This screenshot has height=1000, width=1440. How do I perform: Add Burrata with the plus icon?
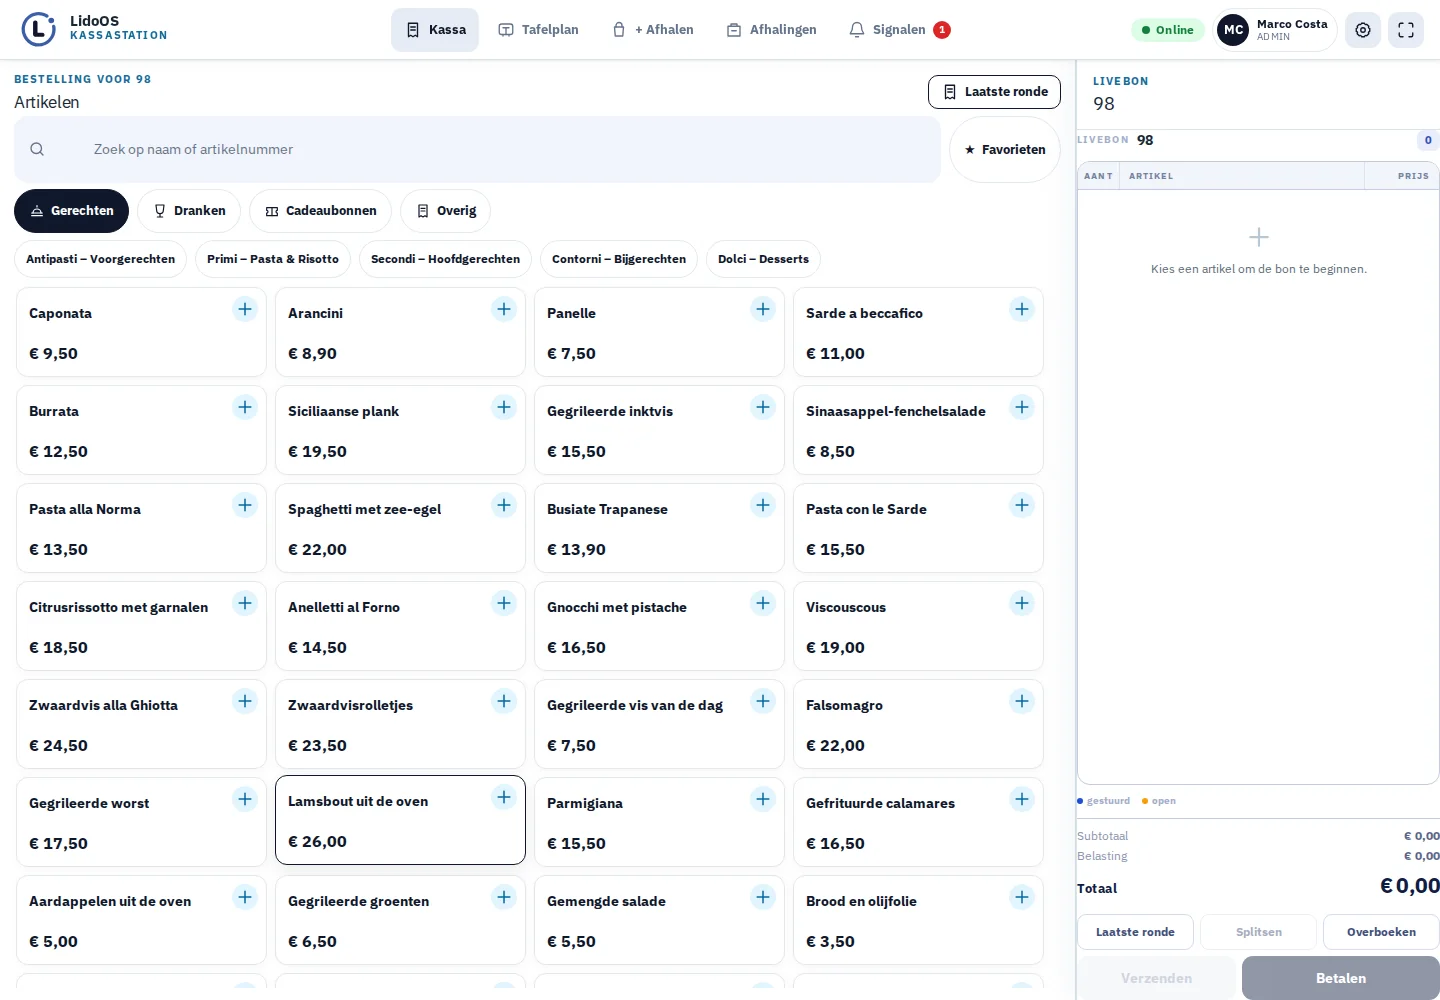click(245, 407)
